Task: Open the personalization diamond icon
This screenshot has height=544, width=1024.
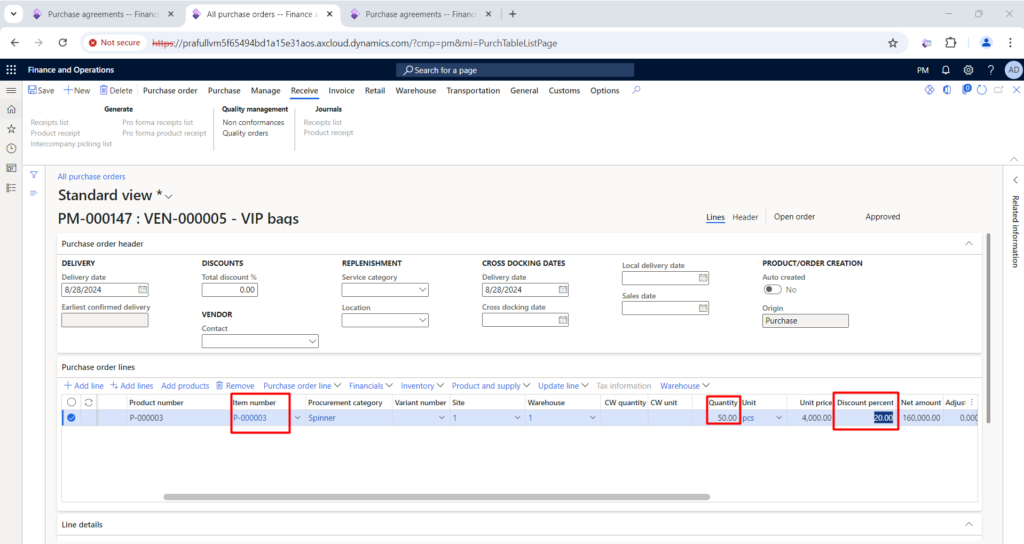Action: [x=929, y=90]
